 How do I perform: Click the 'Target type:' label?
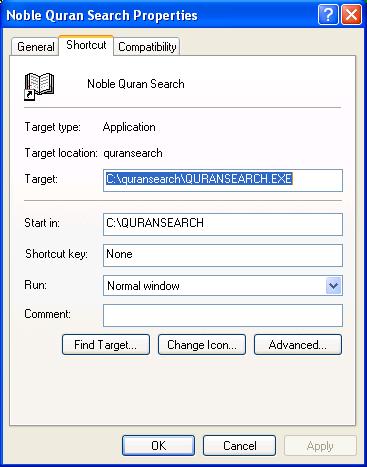[x=52, y=127]
